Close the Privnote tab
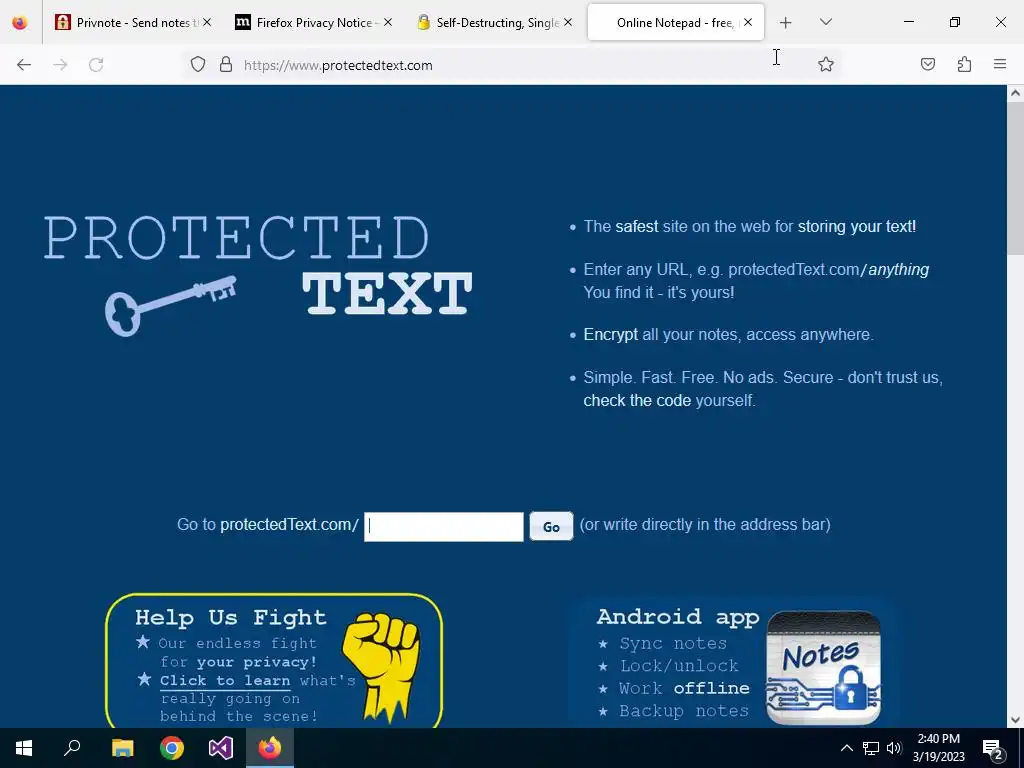1024x768 pixels. click(x=207, y=22)
